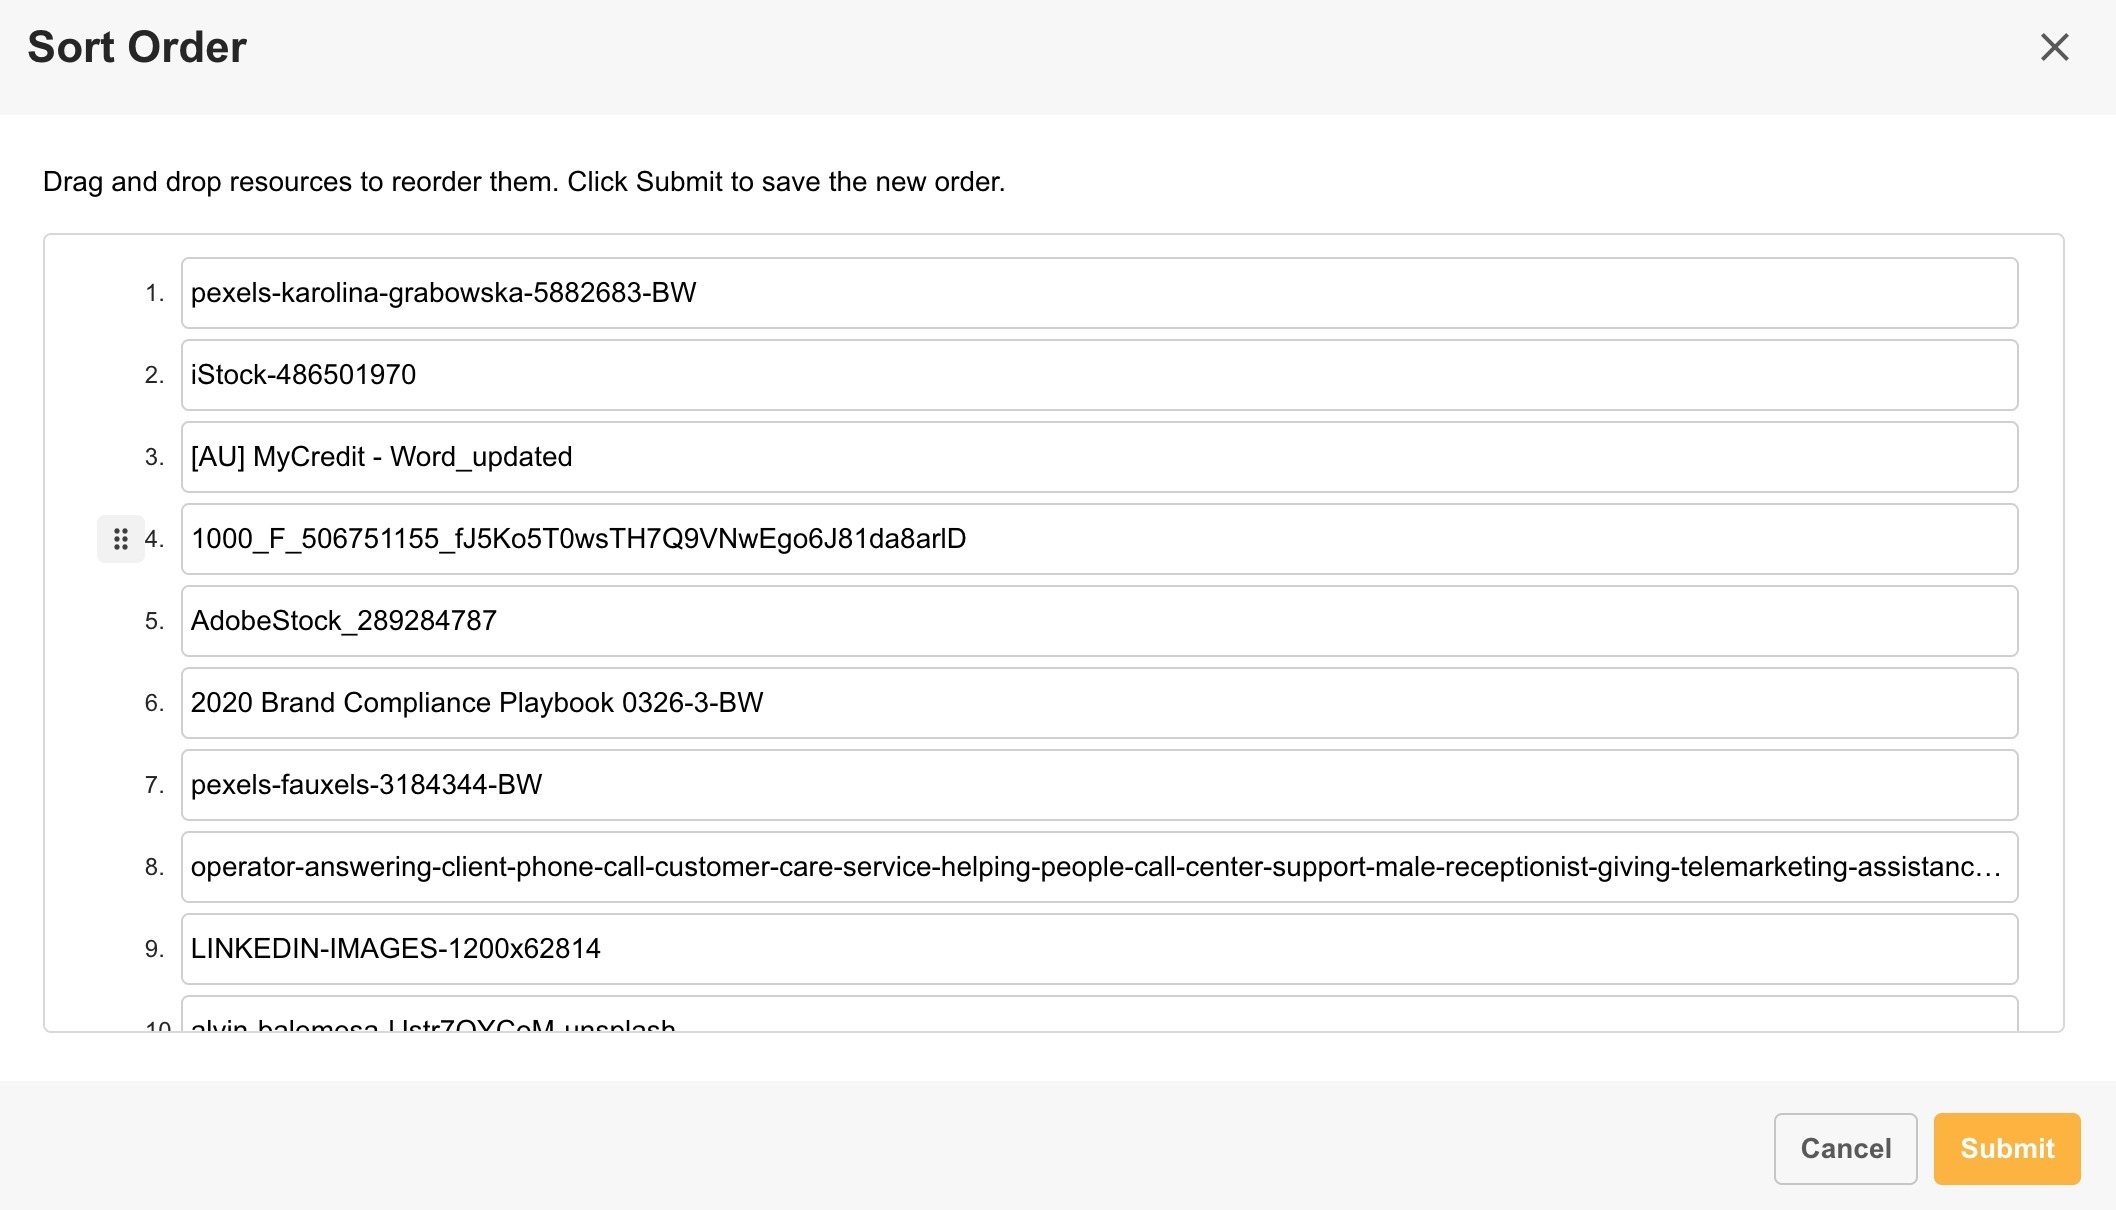Click the drag and drop instruction text
Screen dimensions: 2116x1210
click(x=524, y=182)
